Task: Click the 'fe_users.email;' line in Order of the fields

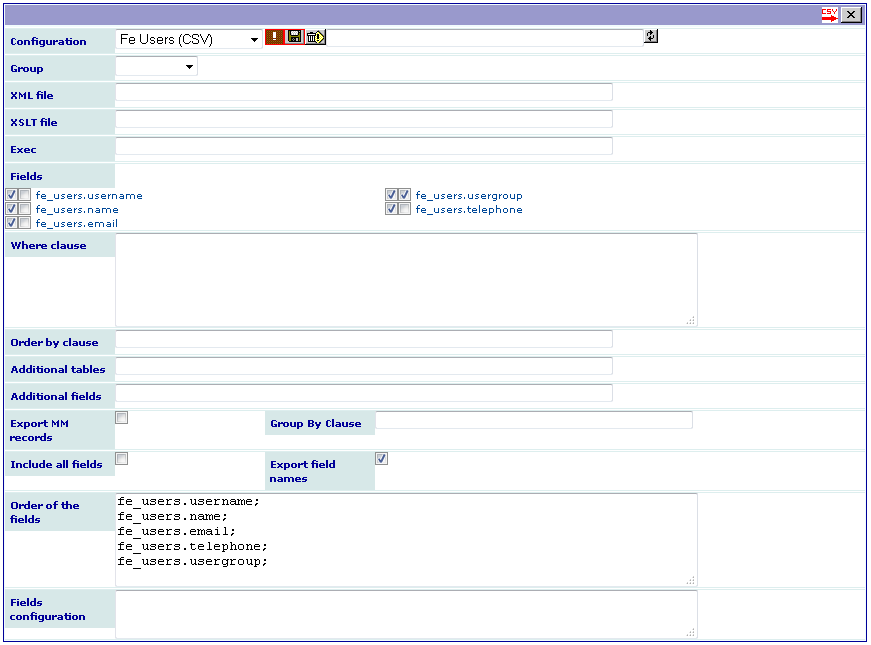Action: [x=177, y=531]
